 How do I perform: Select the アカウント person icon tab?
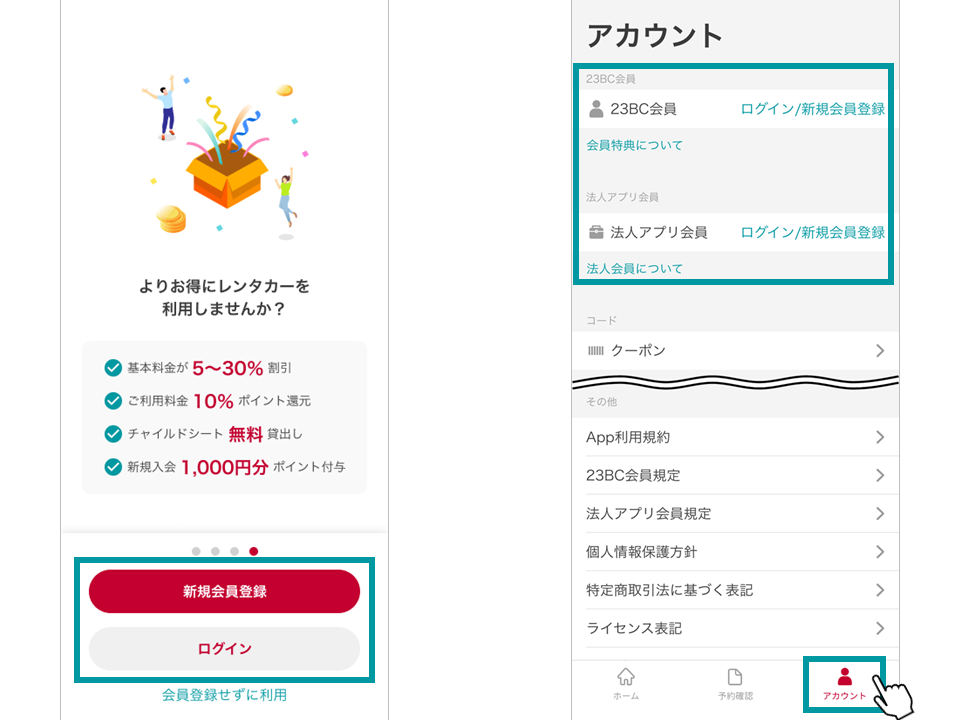pyautogui.click(x=845, y=678)
